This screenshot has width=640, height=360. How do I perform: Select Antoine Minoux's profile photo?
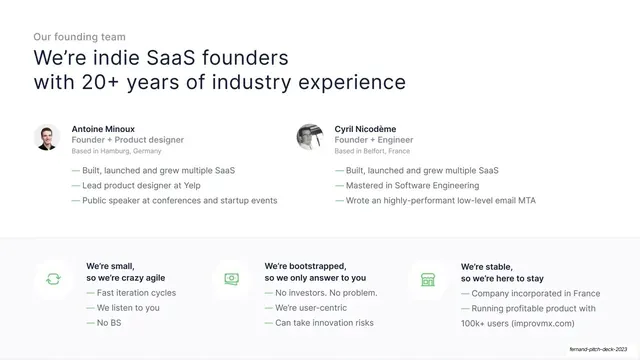(47, 137)
